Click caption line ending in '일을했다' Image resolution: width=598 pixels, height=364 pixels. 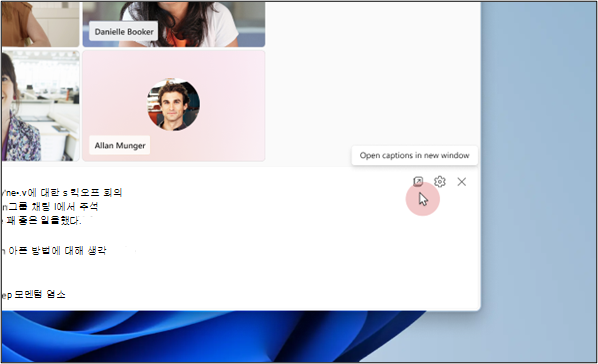(42, 221)
